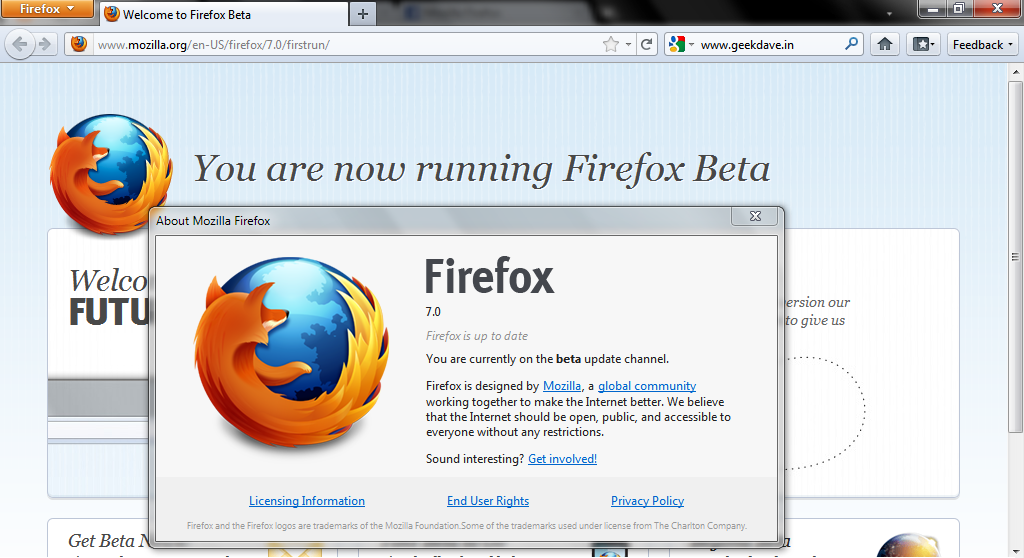Click the large Firefox logo in About dialog
The width and height of the screenshot is (1024, 558).
[291, 353]
